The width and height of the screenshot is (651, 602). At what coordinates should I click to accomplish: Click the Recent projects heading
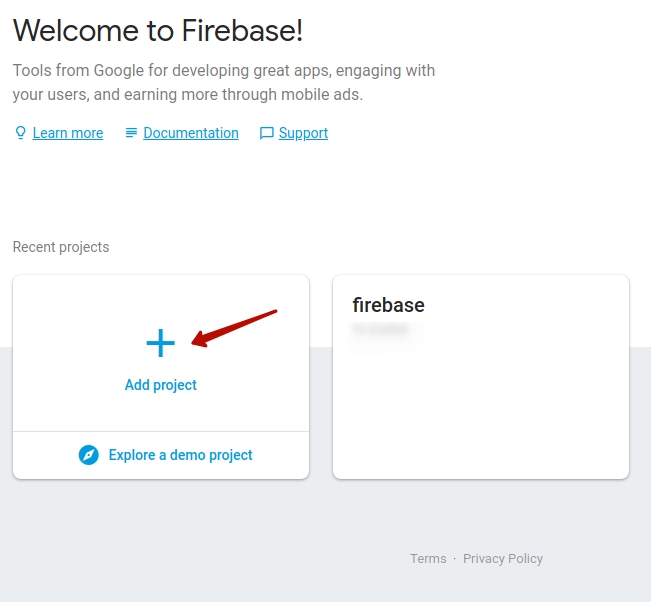(x=61, y=247)
